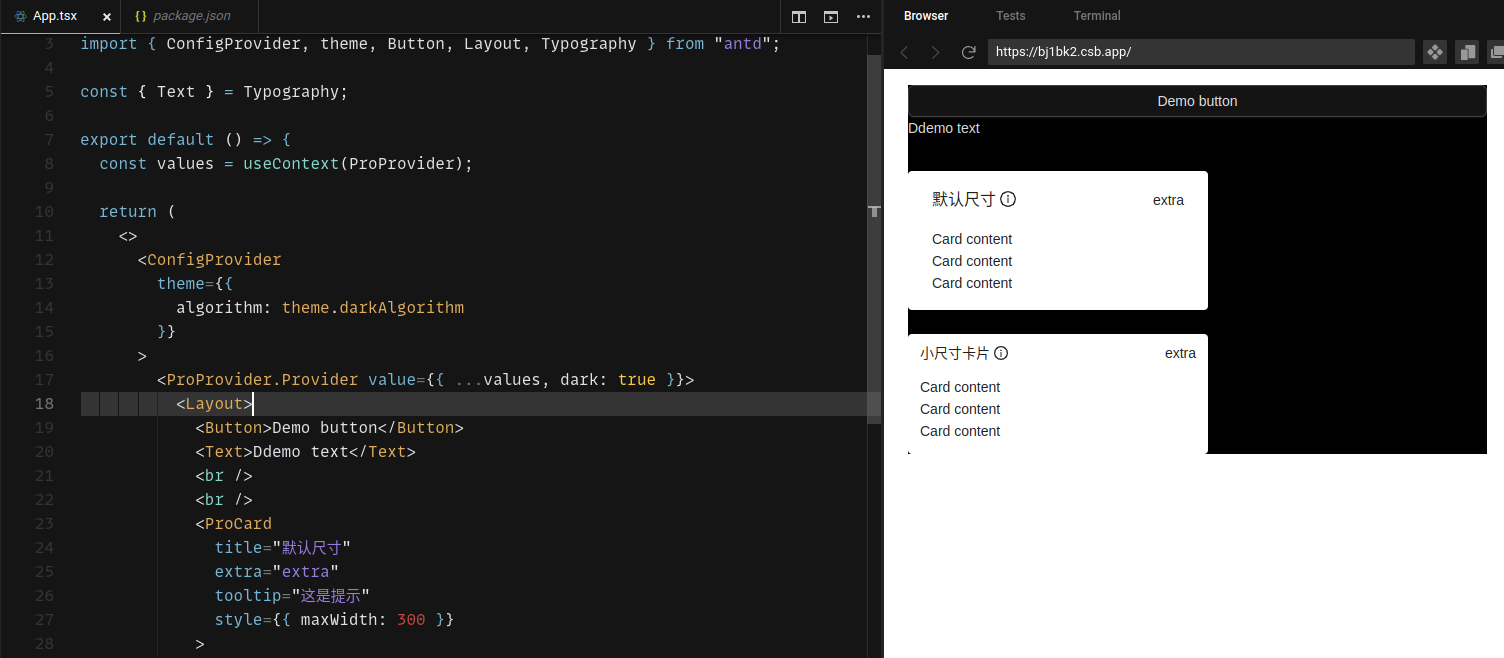Click the tooltip info icon on 小尺寸卡片 card
The width and height of the screenshot is (1504, 658).
click(x=1001, y=353)
